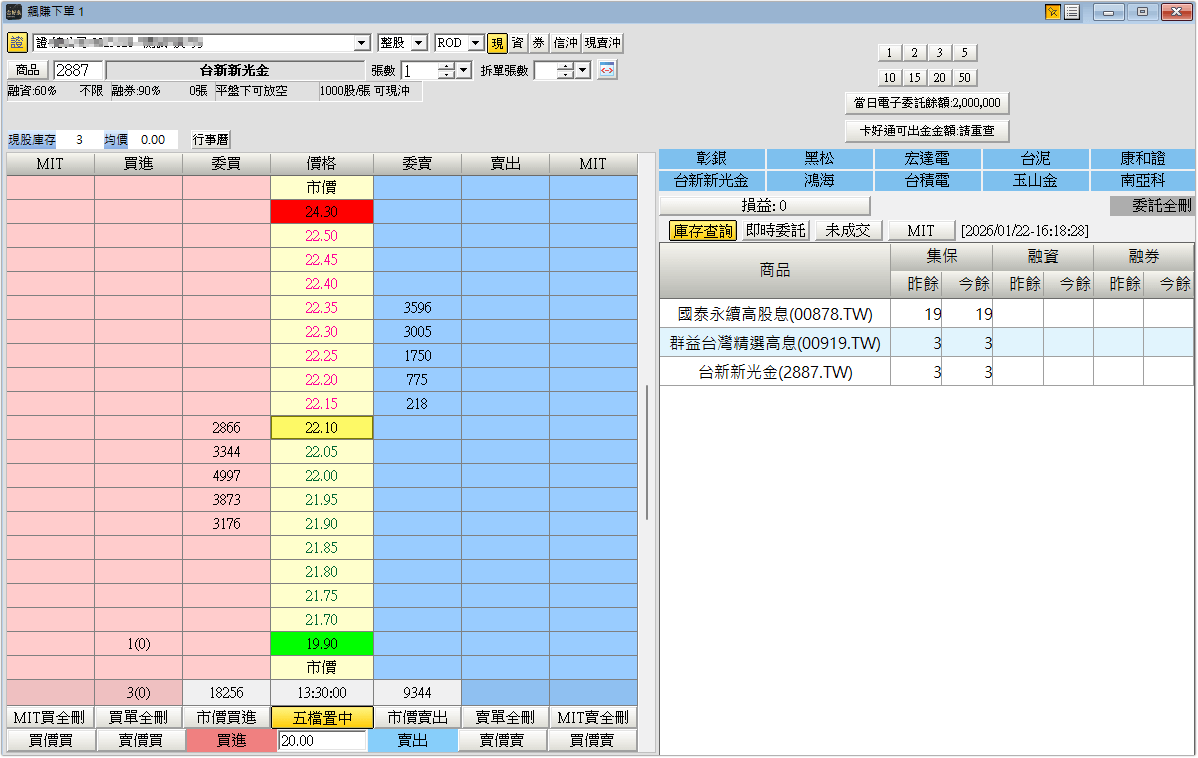Screen dimensions: 1198x758
Task: Click bid volume 2866 cell
Action: (226, 428)
